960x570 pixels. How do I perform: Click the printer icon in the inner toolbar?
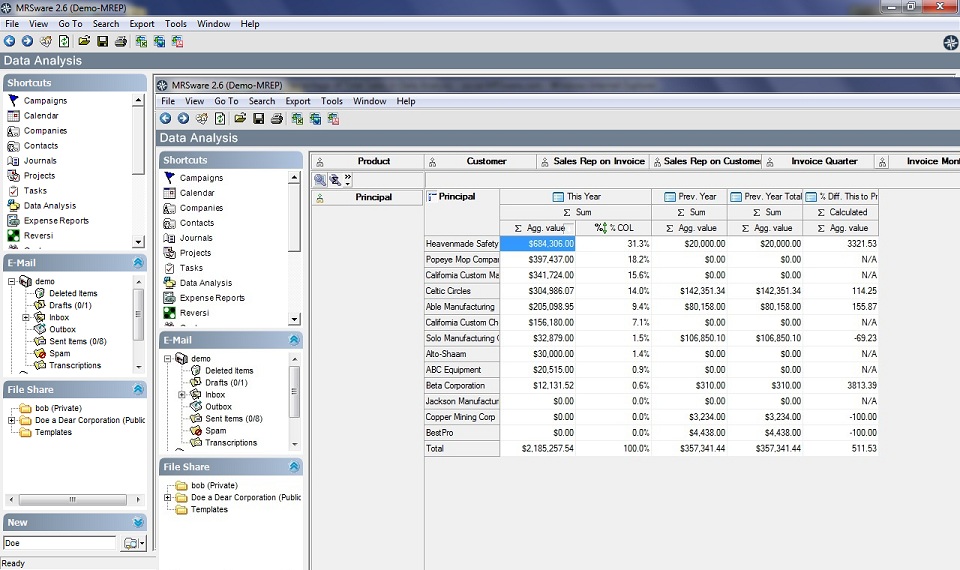click(277, 118)
